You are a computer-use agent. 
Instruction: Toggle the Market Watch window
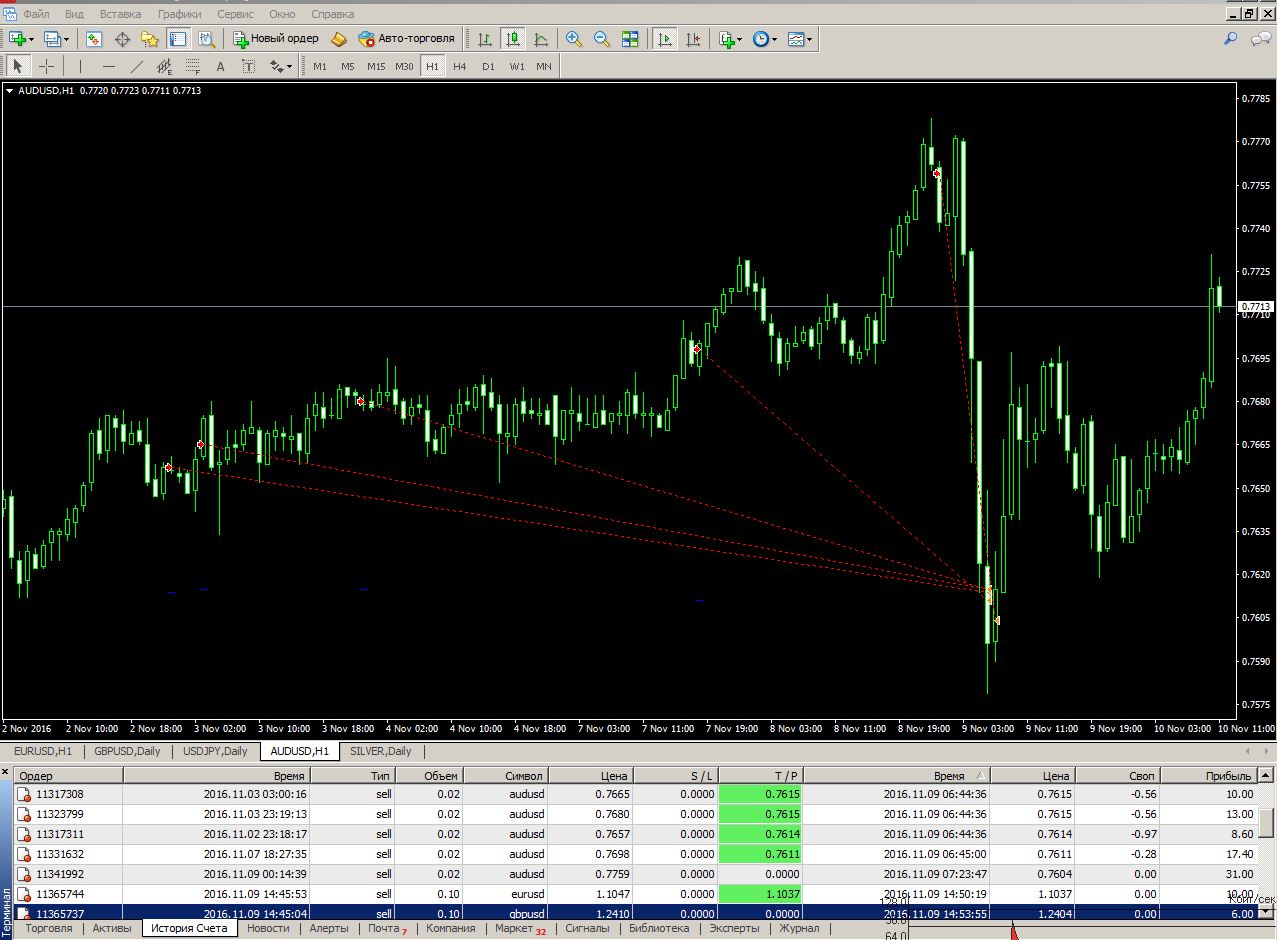(94, 39)
